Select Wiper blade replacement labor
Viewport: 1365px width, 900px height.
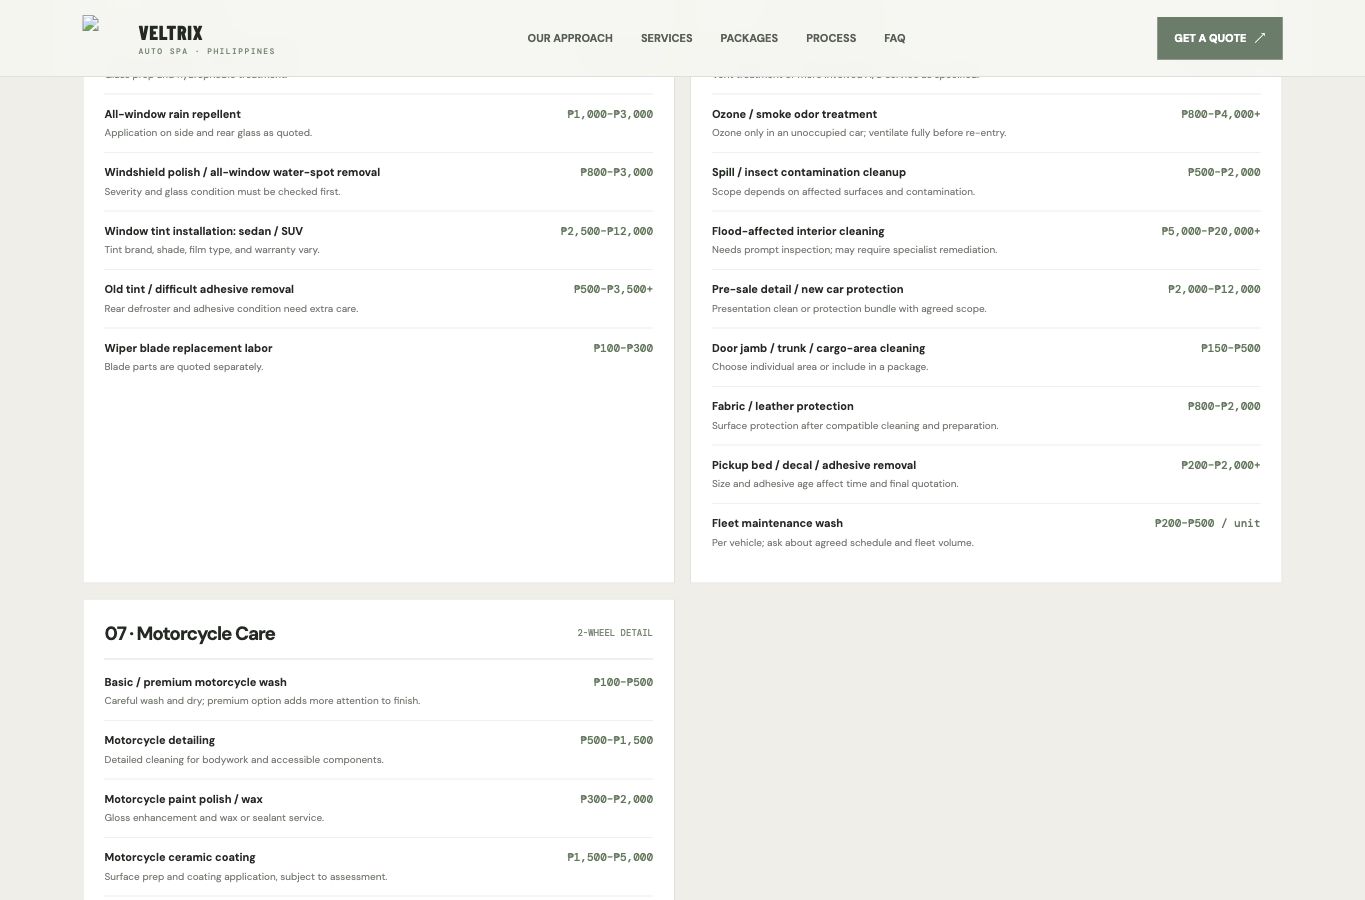click(x=188, y=348)
